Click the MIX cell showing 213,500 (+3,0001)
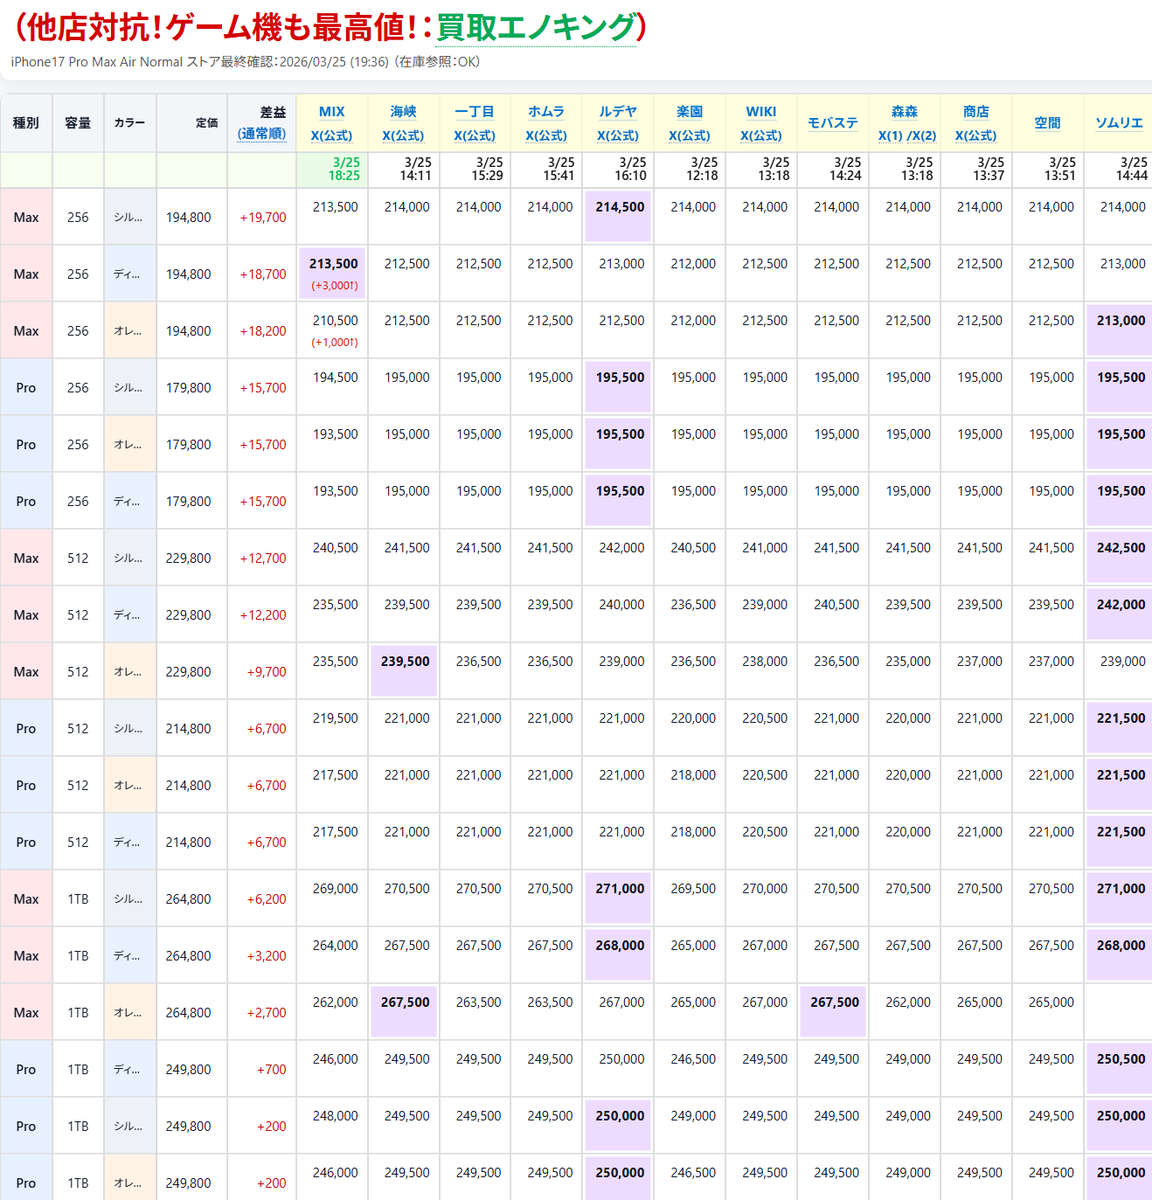 (333, 273)
